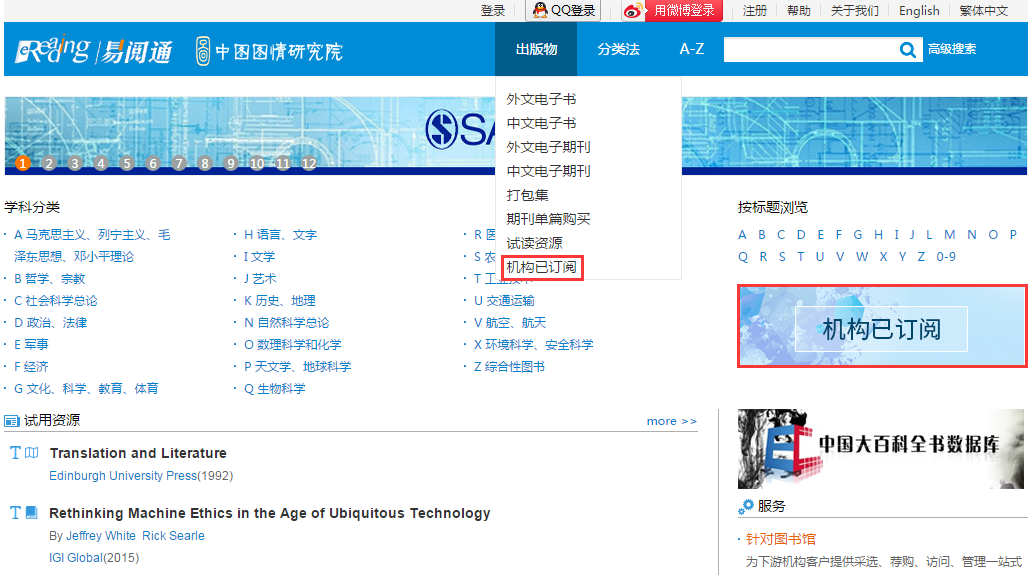1030x575 pixels.
Task: Open the 中国大百科全书数据库 banner
Action: coord(881,449)
